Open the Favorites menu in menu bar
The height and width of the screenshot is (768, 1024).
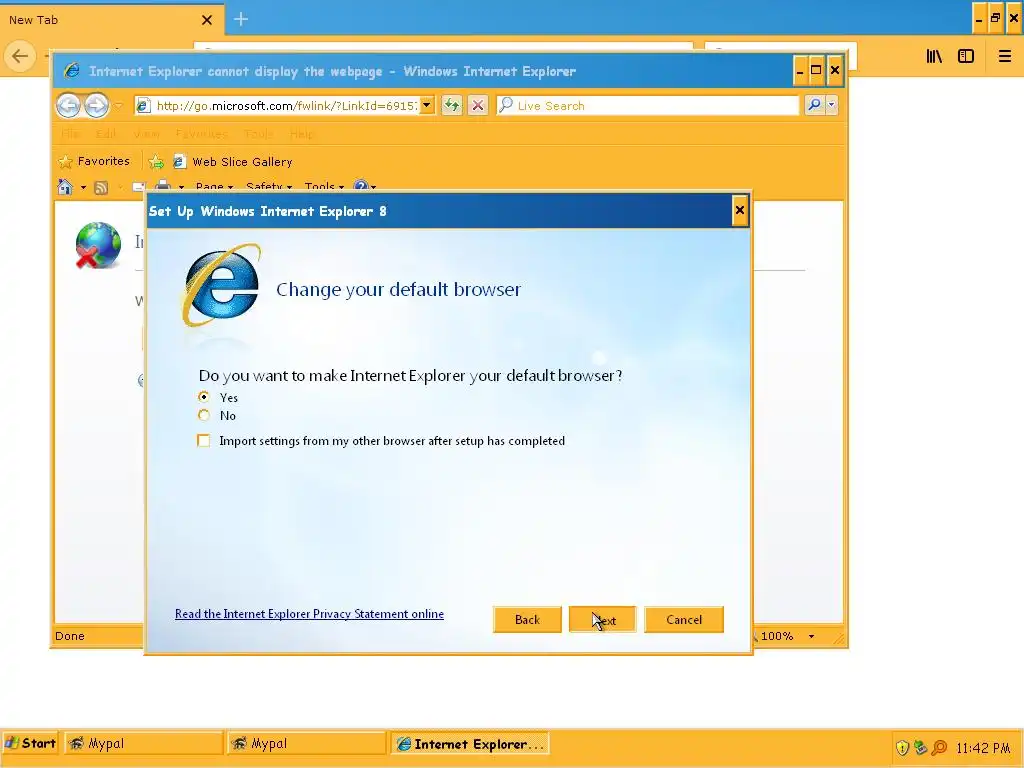pos(201,134)
